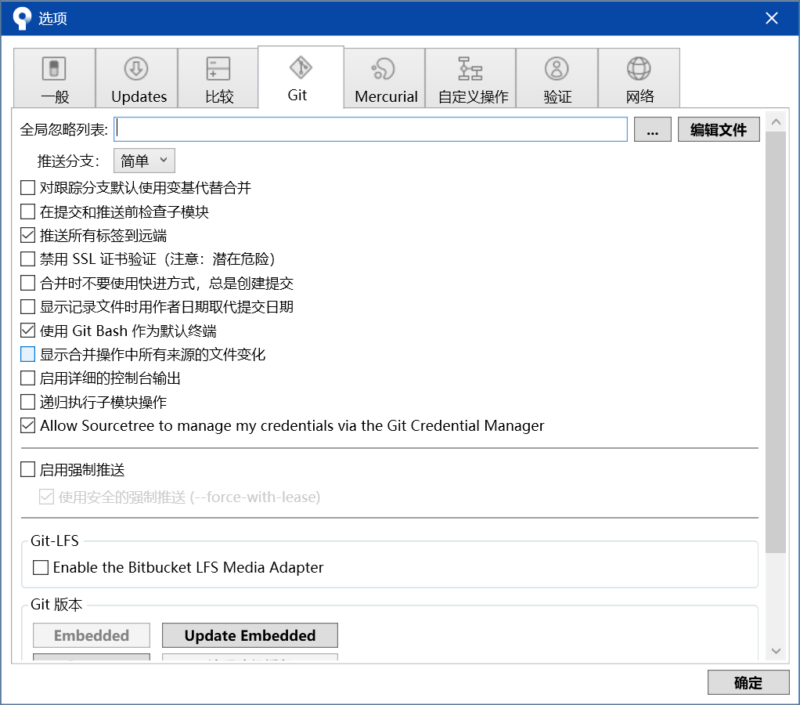Uncheck Allow Sourcetree to manage my credentials
This screenshot has width=800, height=705.
(x=28, y=425)
